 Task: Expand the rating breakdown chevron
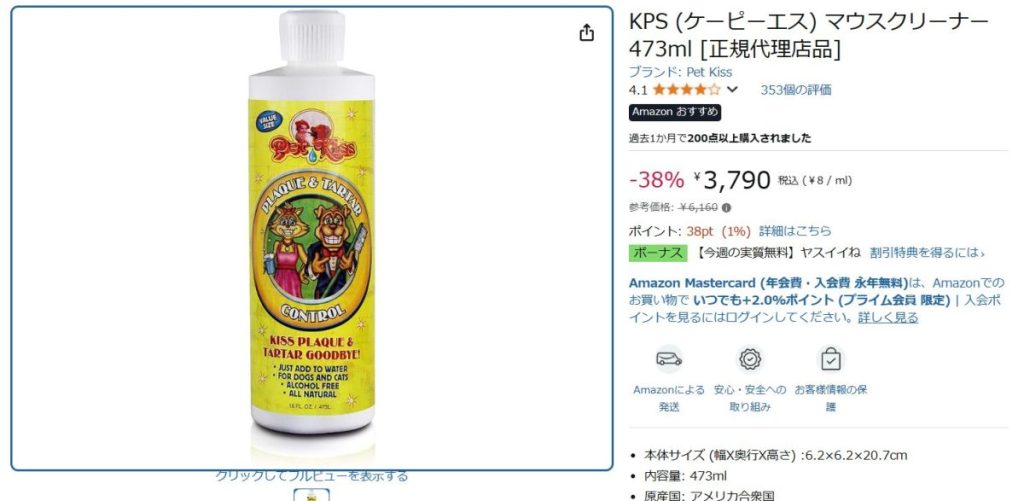733,89
